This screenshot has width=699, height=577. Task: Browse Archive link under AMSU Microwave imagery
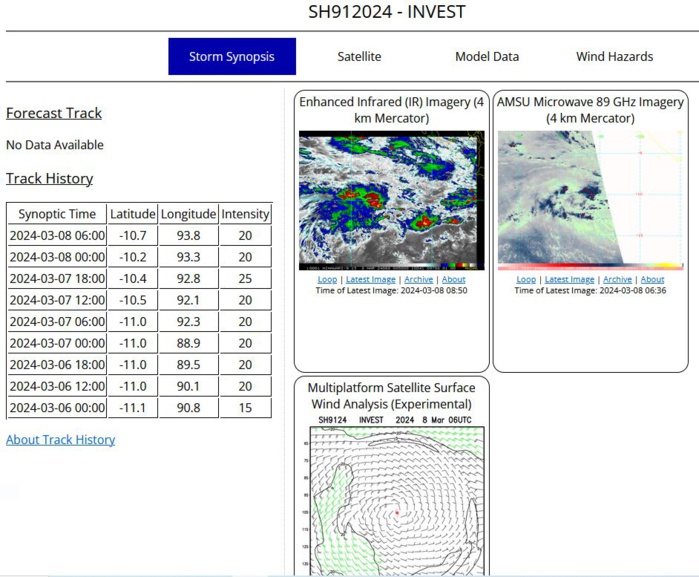tap(617, 280)
